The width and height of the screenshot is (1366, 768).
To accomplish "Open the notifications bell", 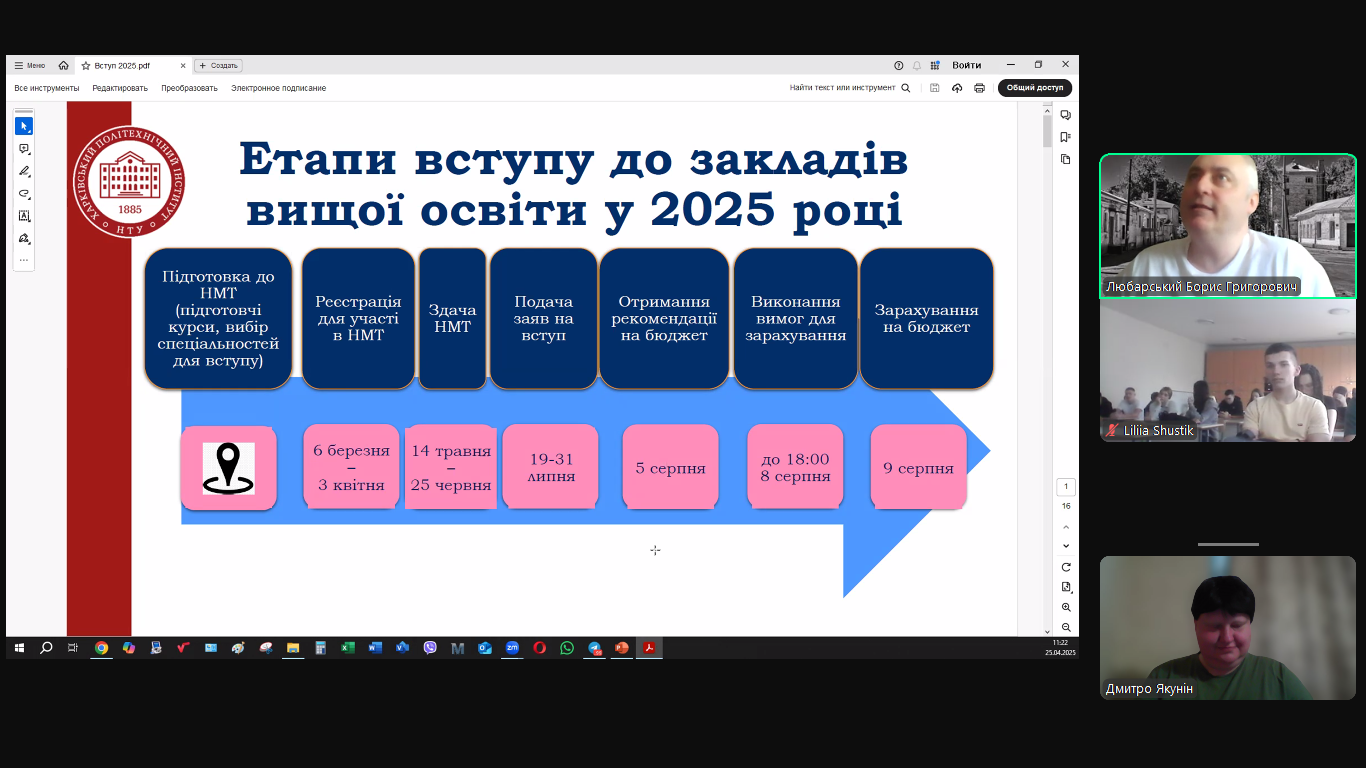I will pyautogui.click(x=917, y=65).
